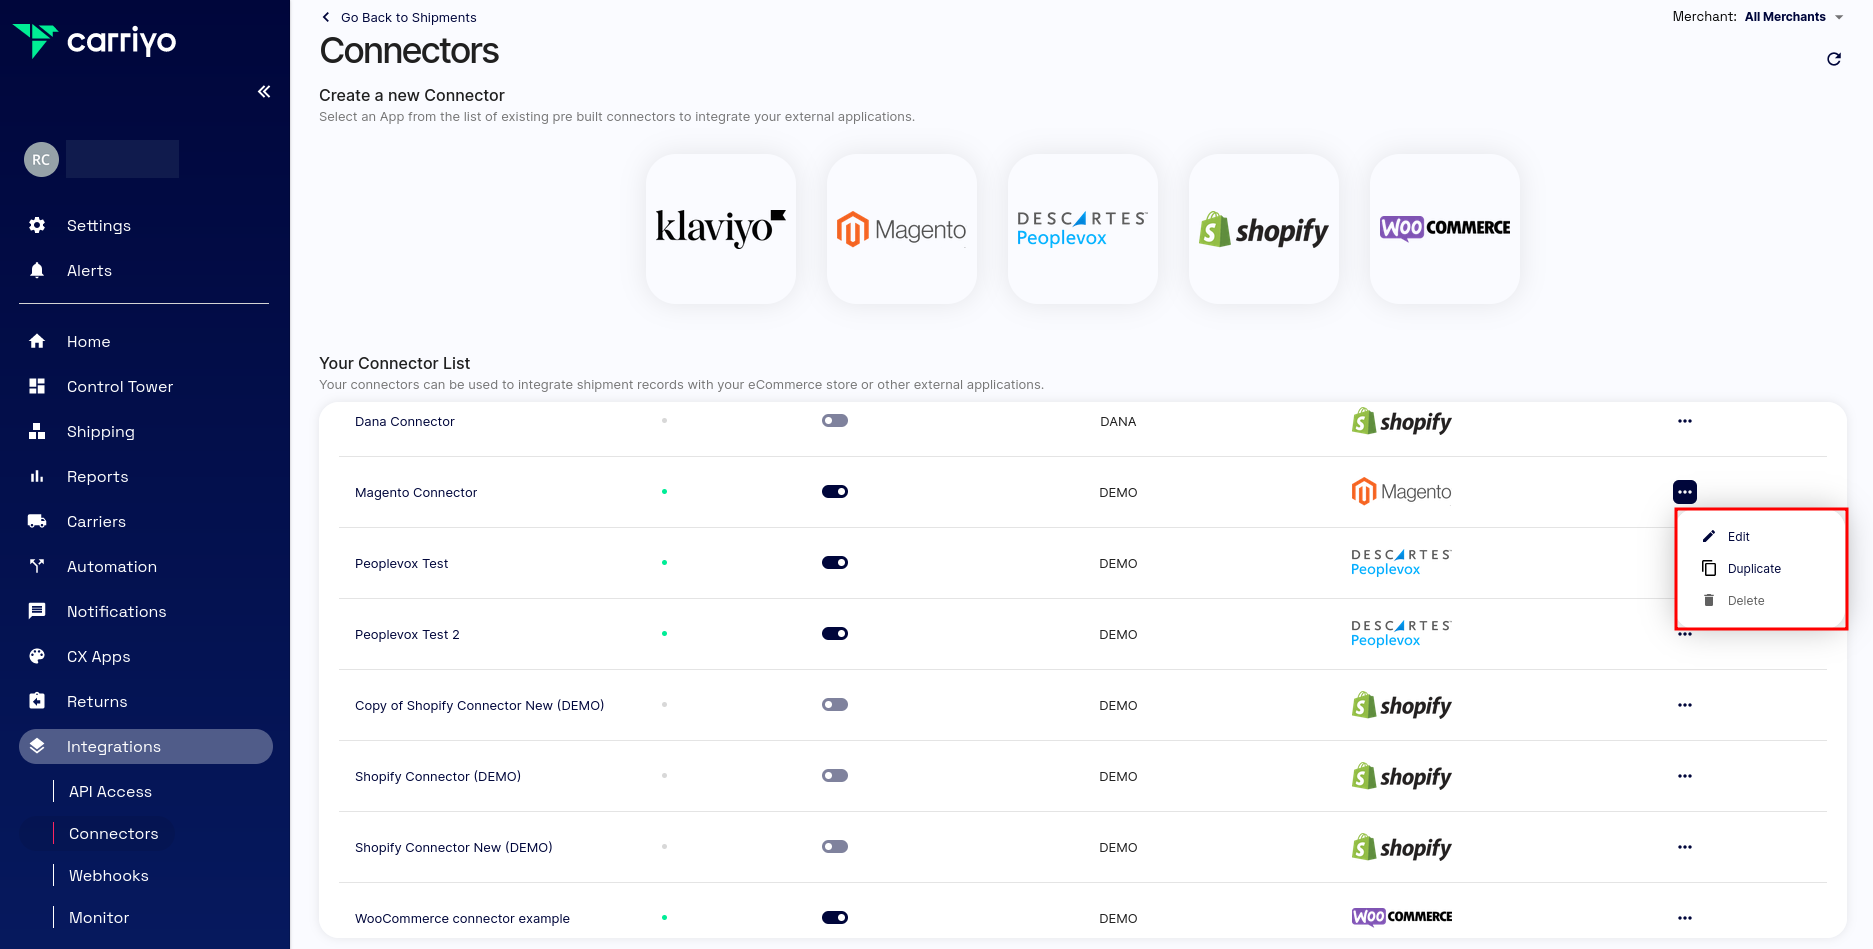Click the Magento Connector name
Viewport: 1873px width, 949px height.
[416, 493]
